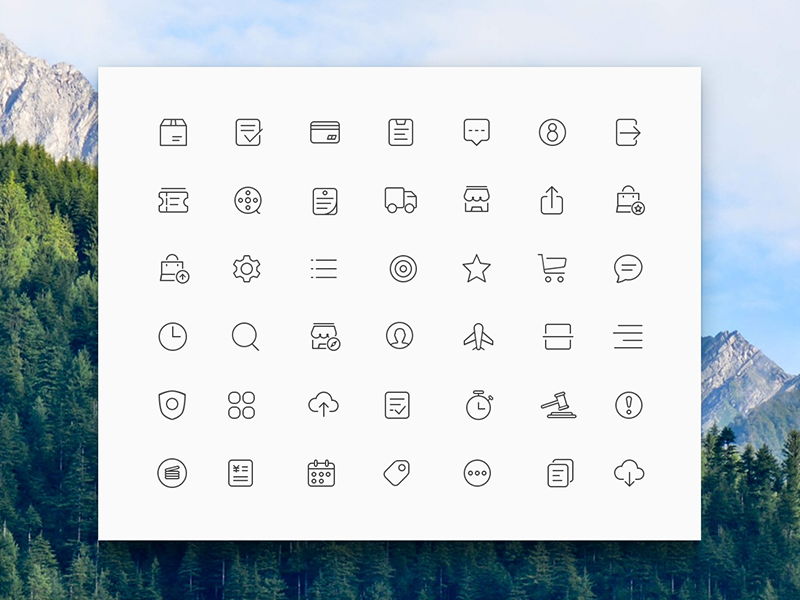800x600 pixels.
Task: Open the sticky note icon
Action: click(x=325, y=201)
